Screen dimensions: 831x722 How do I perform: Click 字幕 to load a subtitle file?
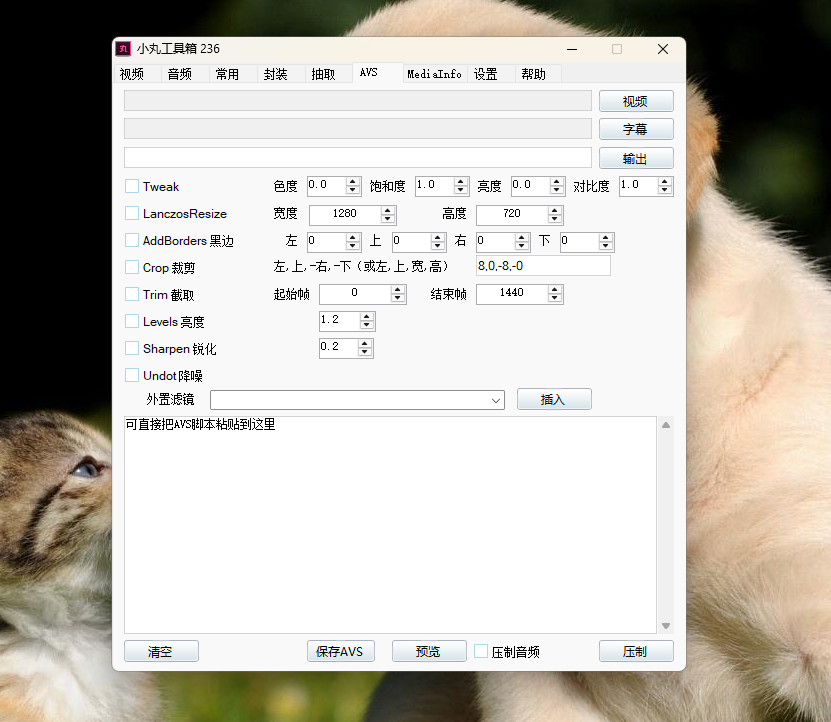pos(636,128)
